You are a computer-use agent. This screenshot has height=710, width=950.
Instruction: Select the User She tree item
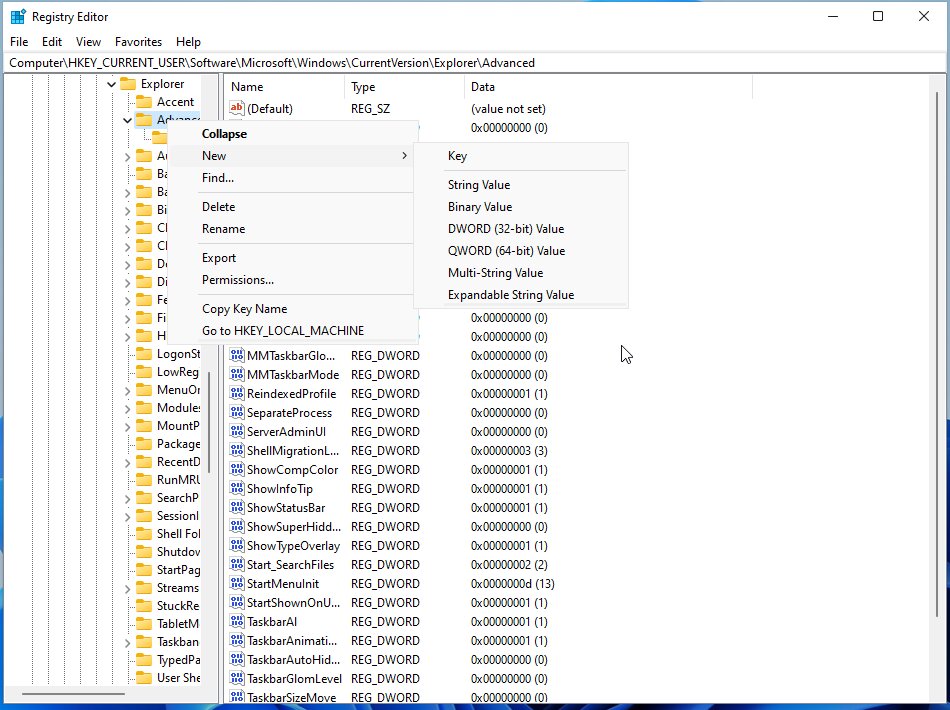click(178, 678)
